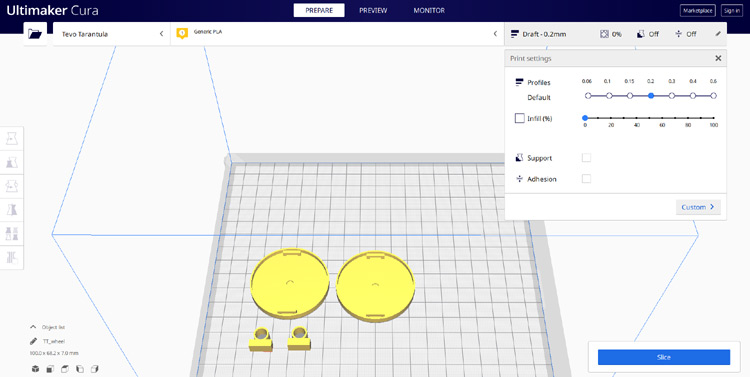Set infill slider to 60
Viewport: 750px width, 377px height.
click(x=662, y=118)
